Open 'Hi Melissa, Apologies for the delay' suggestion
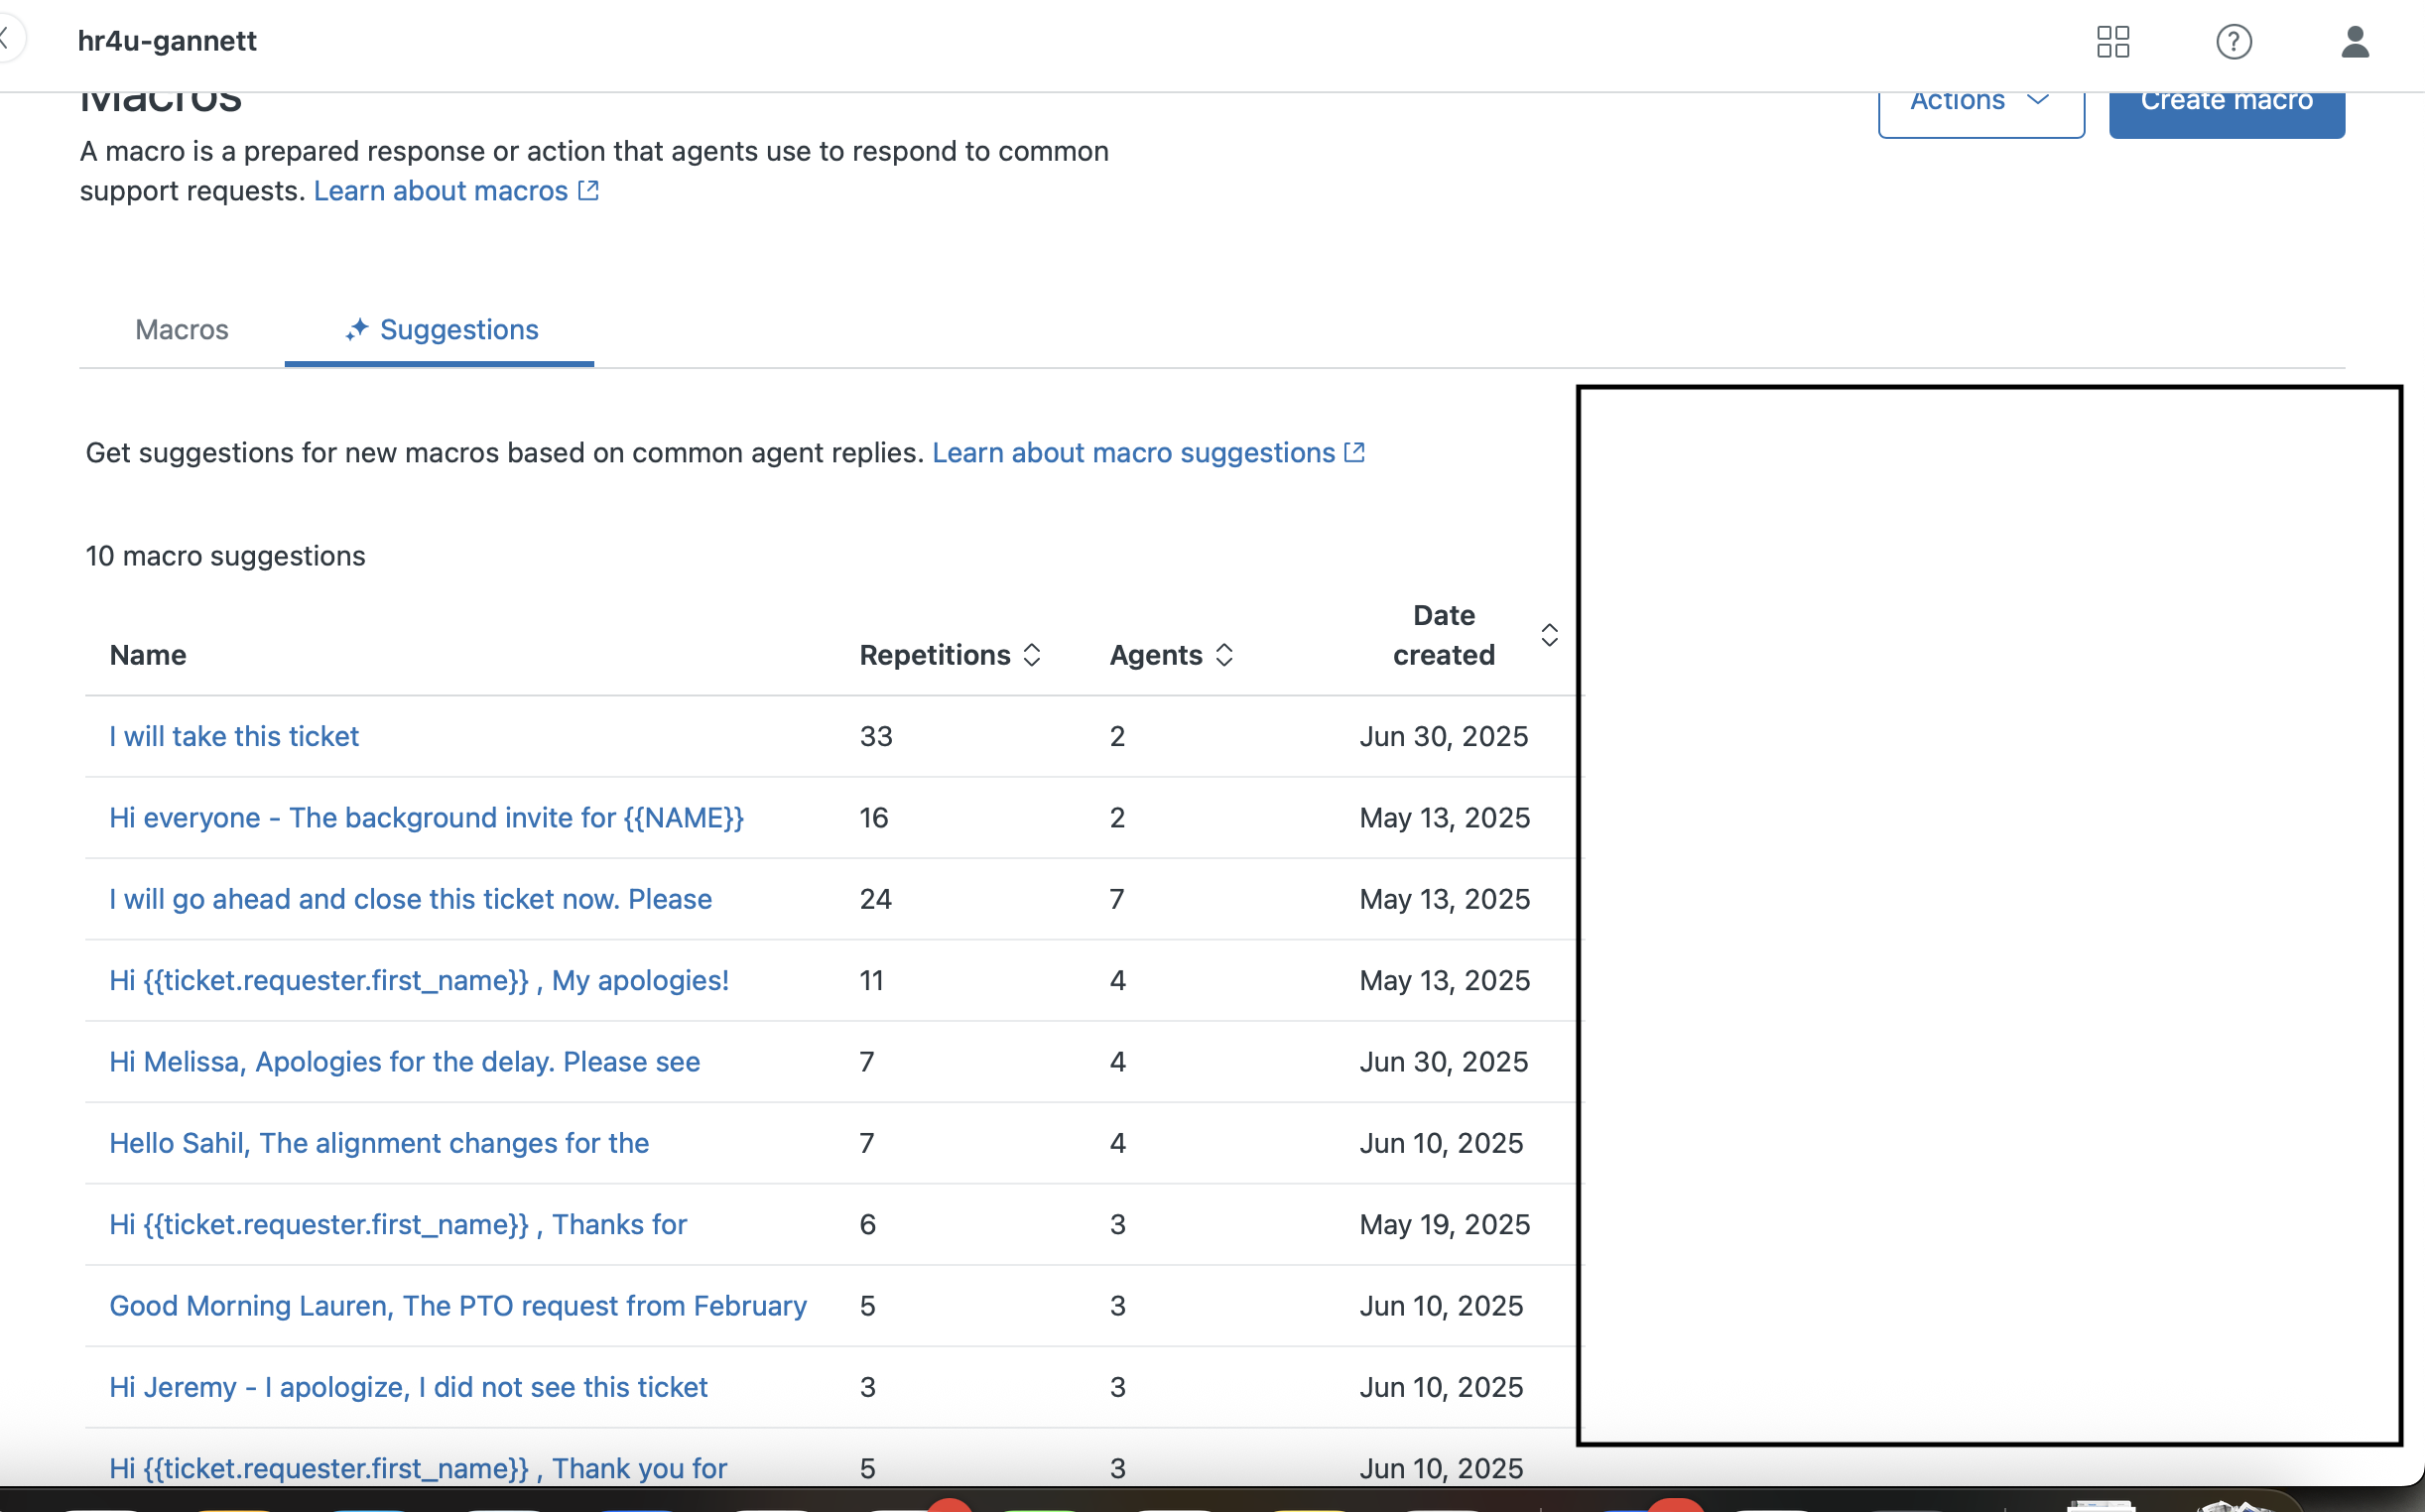The image size is (2425, 1512). (404, 1062)
